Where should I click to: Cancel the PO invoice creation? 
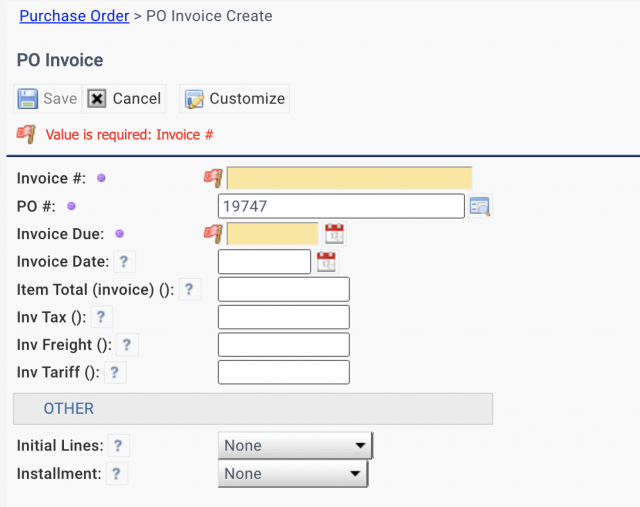125,98
